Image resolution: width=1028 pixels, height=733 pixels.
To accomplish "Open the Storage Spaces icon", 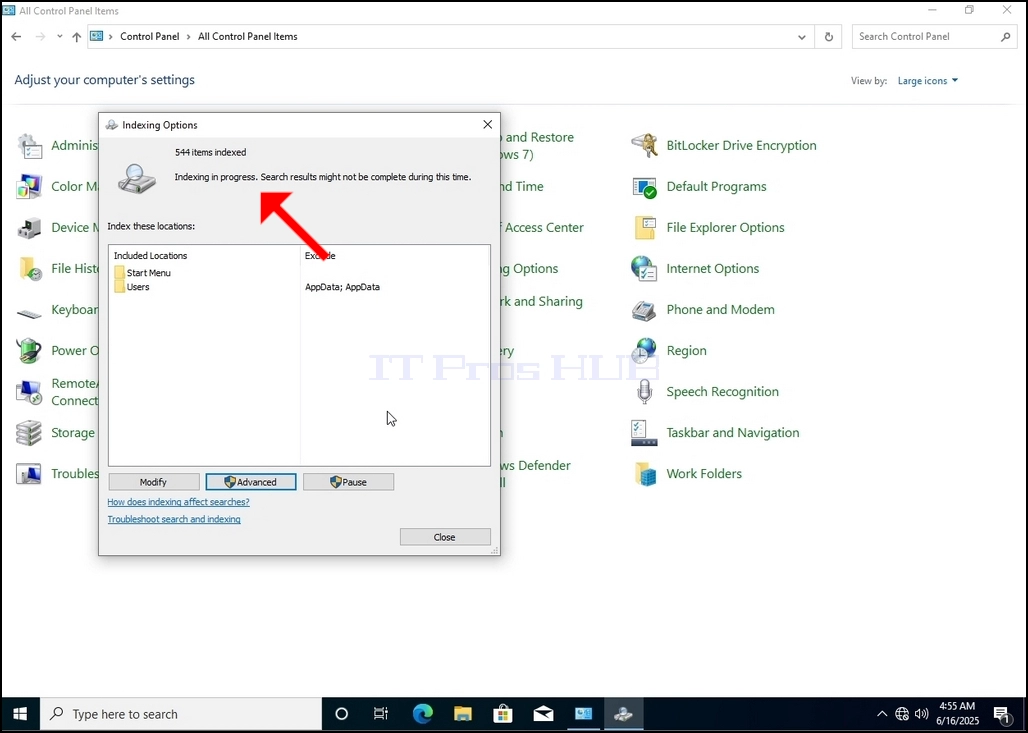I will tap(30, 433).
